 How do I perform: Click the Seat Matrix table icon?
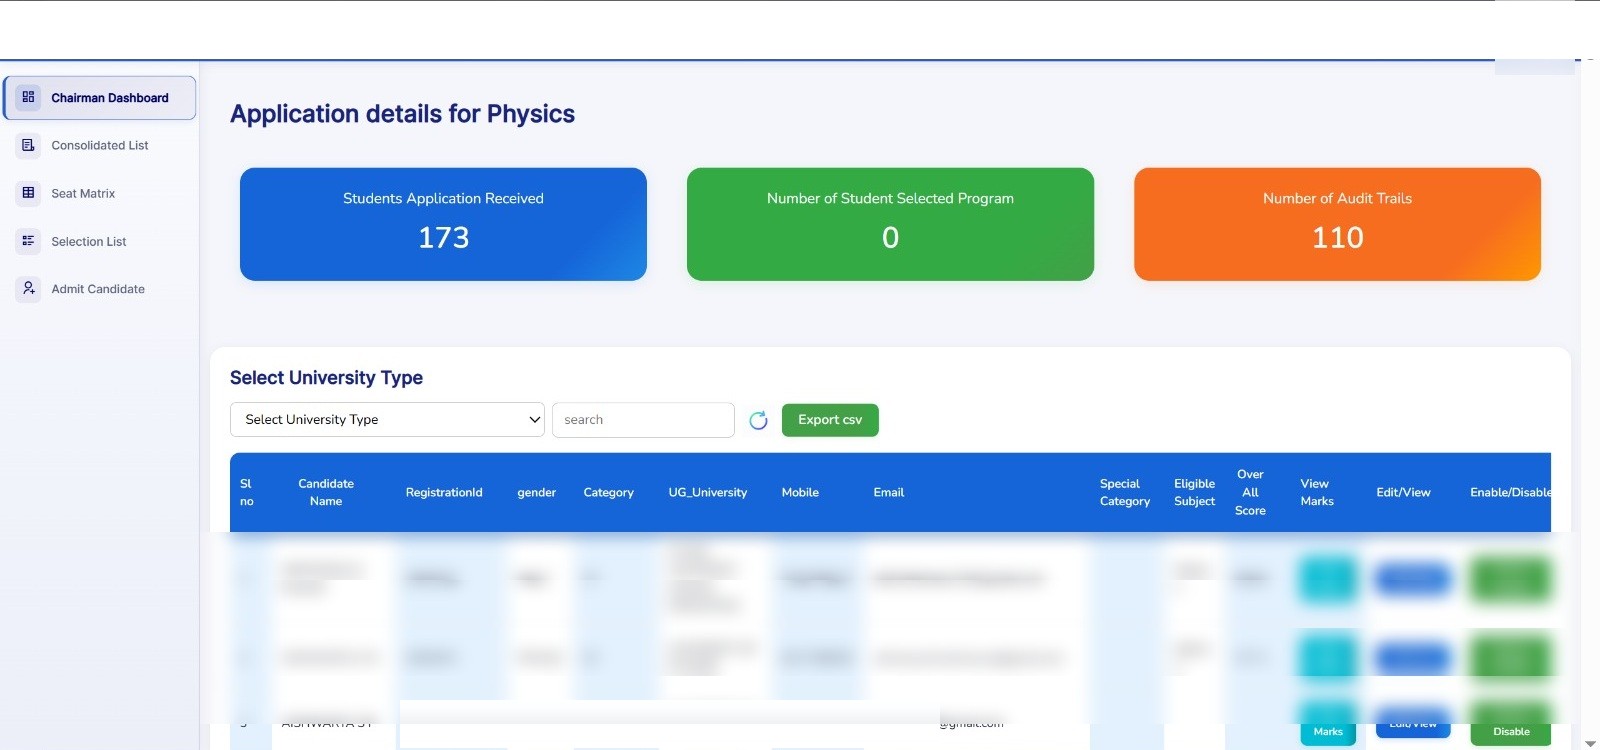coord(28,193)
